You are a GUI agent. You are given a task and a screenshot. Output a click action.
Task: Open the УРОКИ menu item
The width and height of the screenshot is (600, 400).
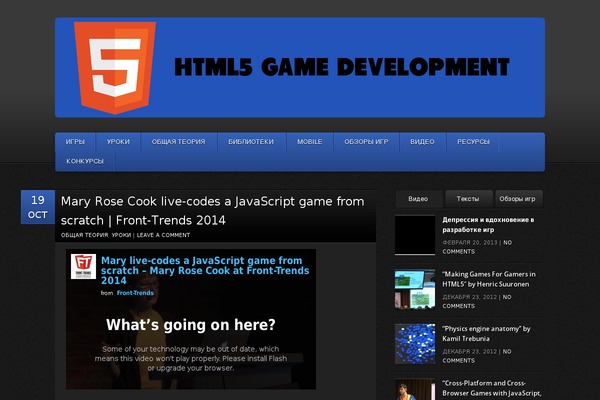click(x=118, y=142)
